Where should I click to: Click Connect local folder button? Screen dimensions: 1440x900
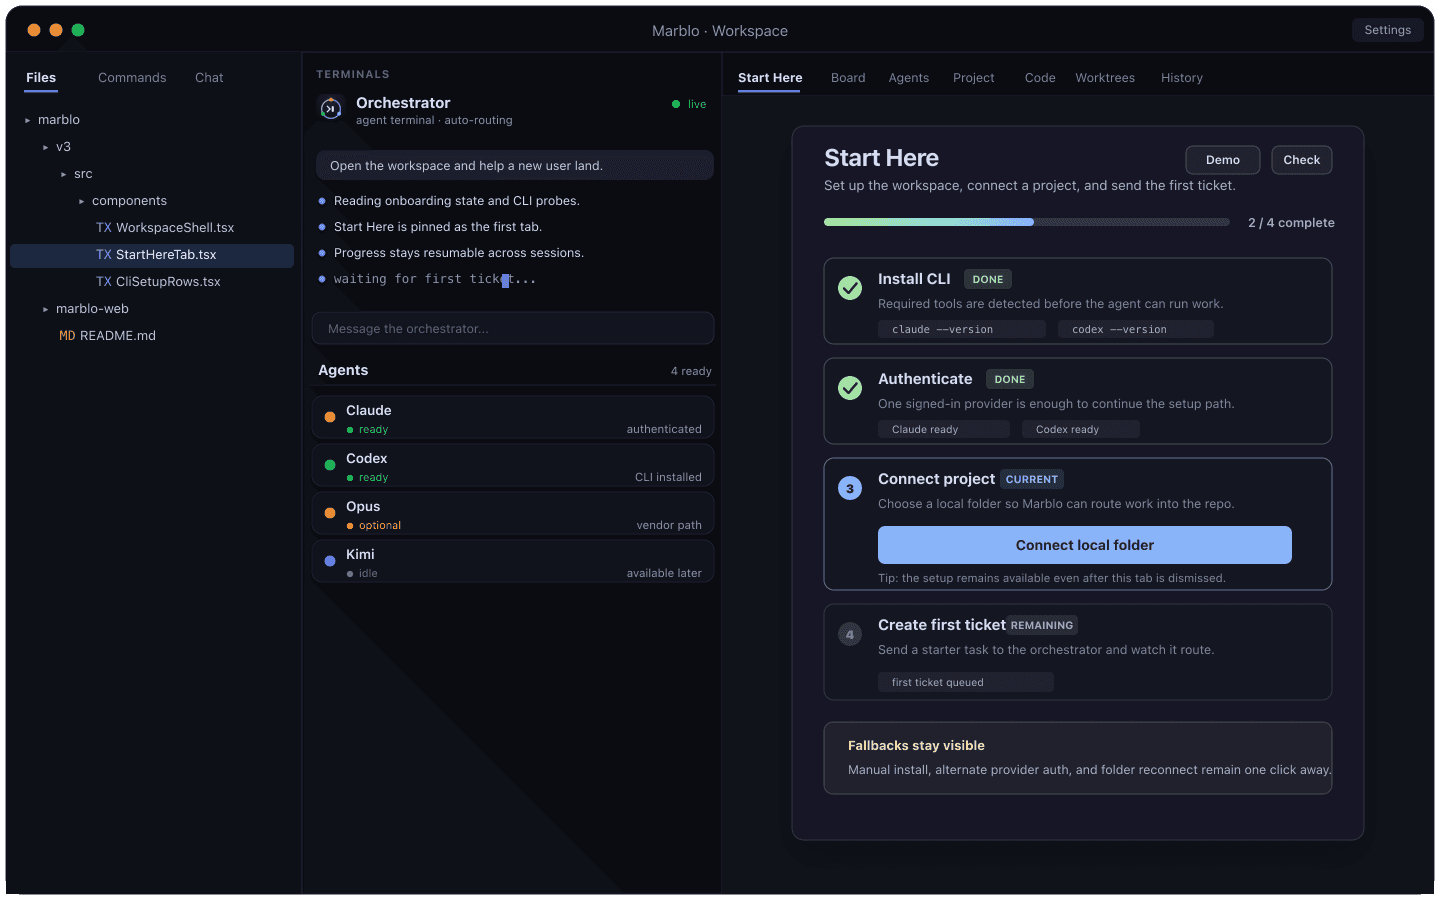coord(1085,545)
